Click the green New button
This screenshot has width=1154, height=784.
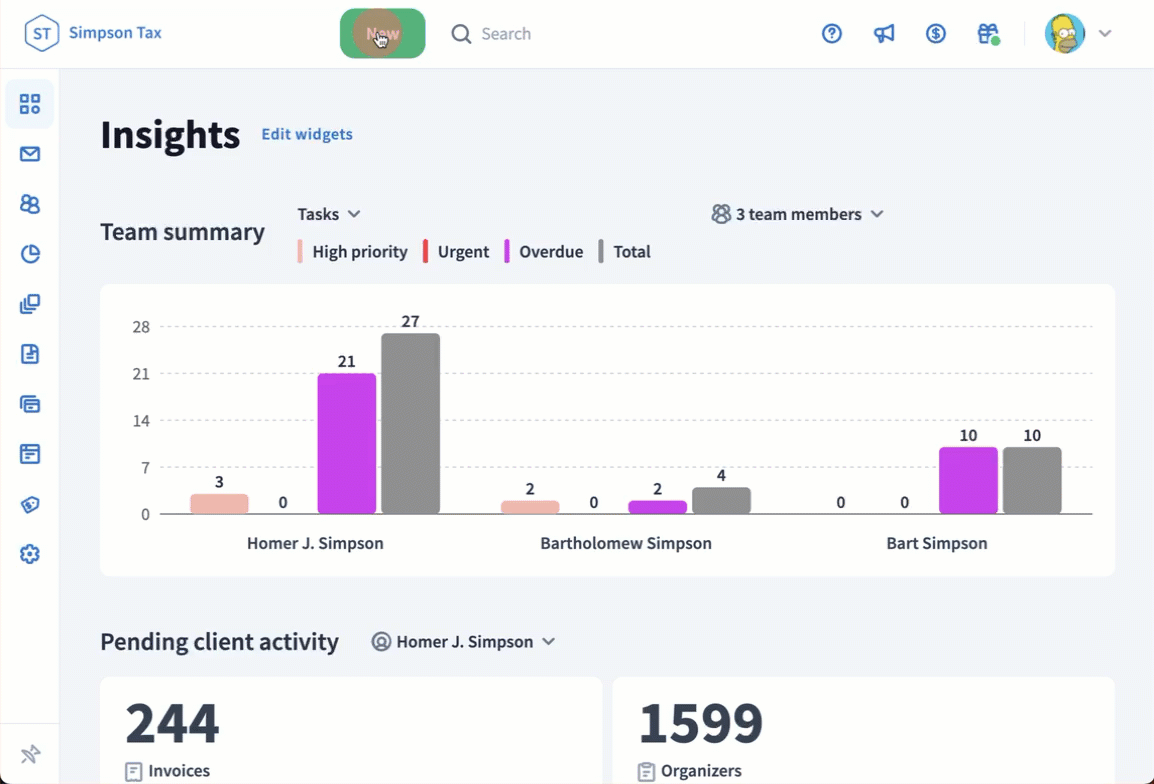click(382, 34)
